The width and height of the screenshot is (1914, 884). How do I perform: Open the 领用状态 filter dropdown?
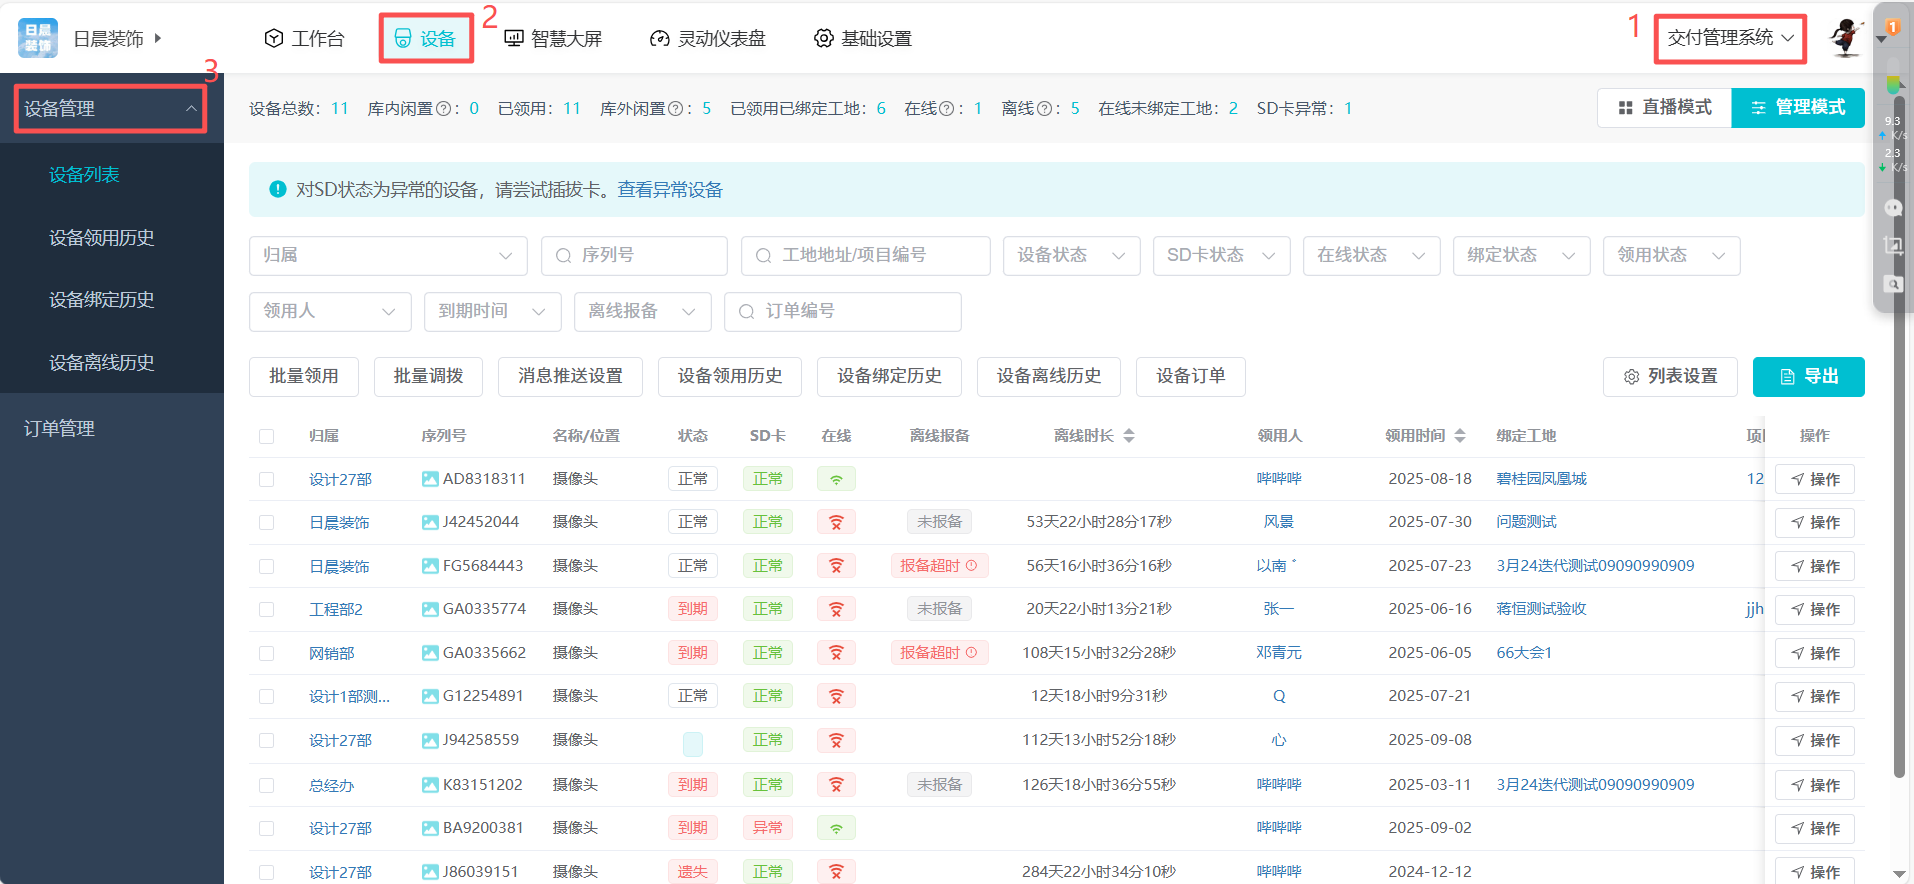(x=1671, y=256)
